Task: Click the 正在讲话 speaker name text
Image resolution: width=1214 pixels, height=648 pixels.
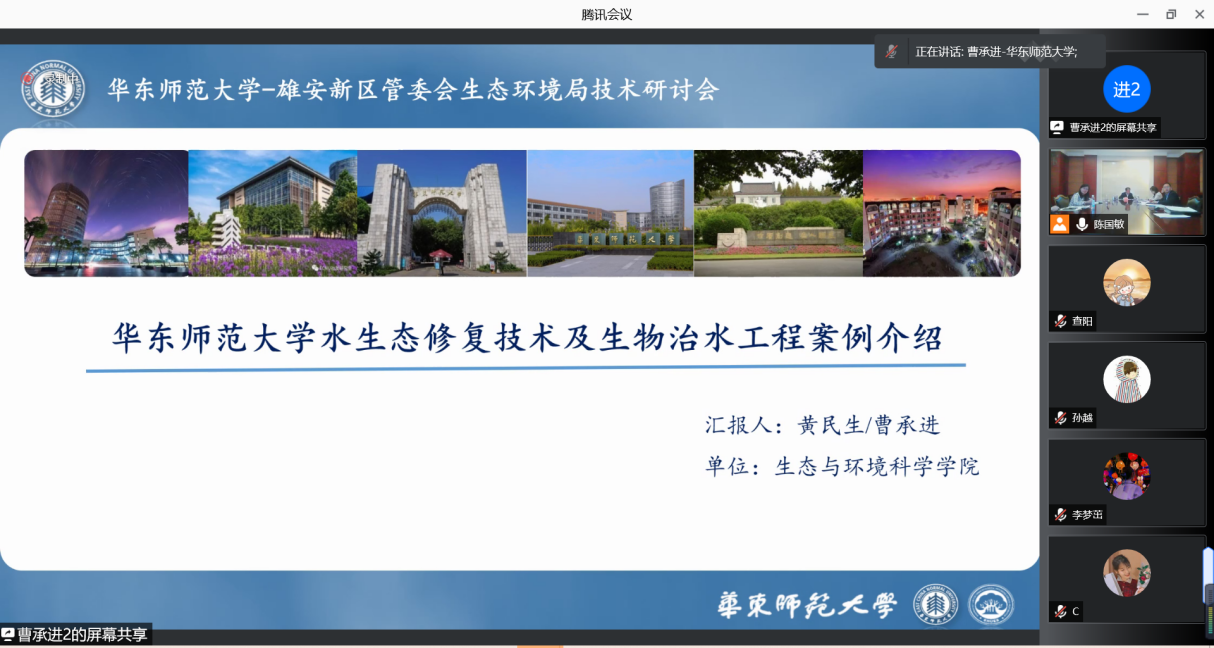Action: point(996,52)
